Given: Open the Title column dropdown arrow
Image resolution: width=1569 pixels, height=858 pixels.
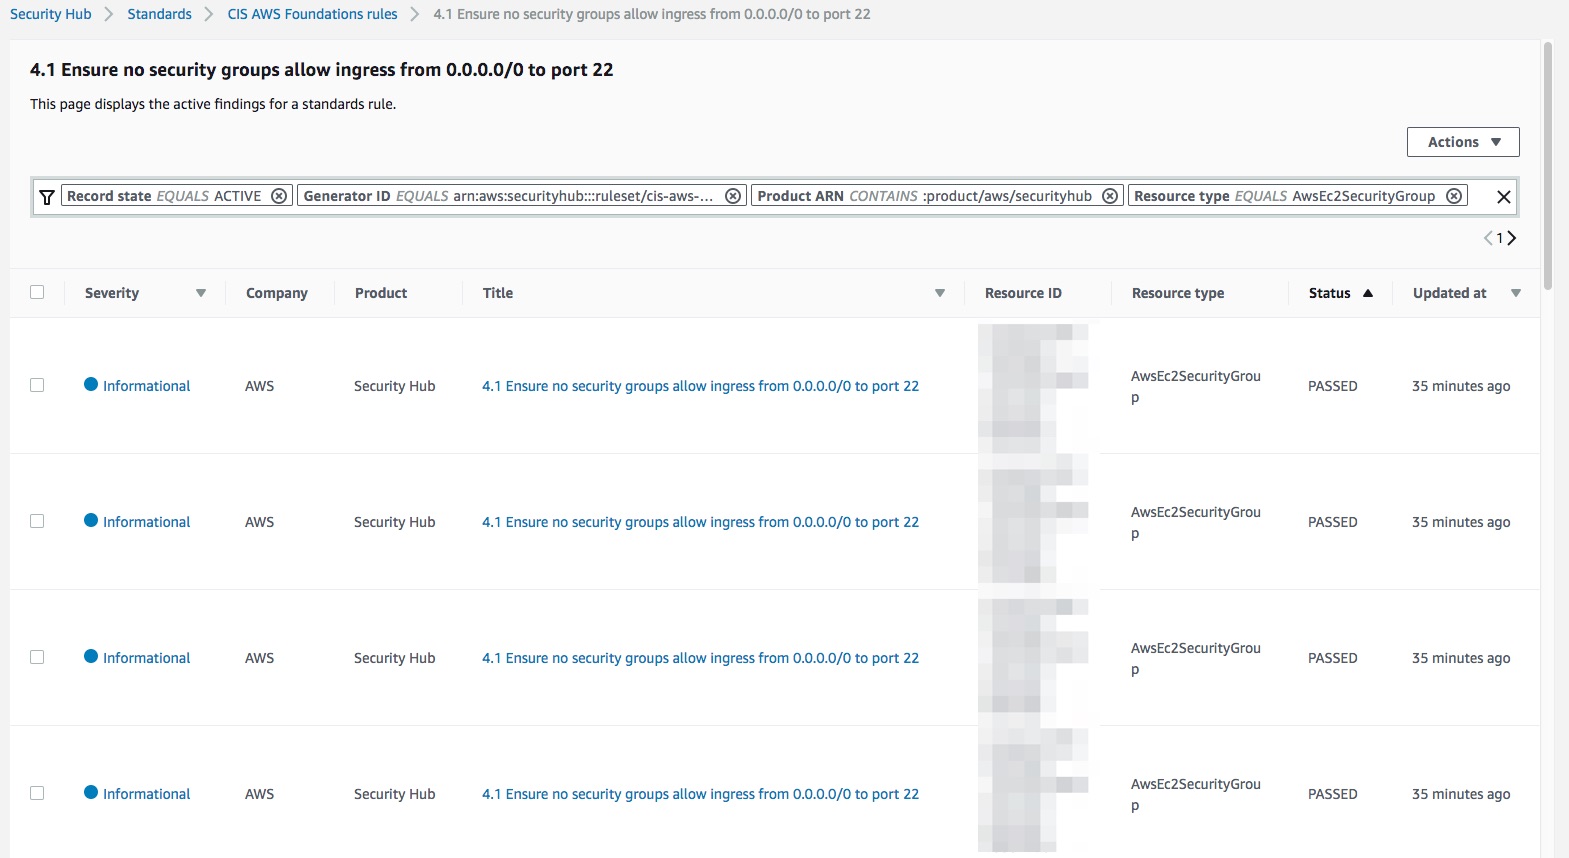Looking at the screenshot, I should point(939,293).
